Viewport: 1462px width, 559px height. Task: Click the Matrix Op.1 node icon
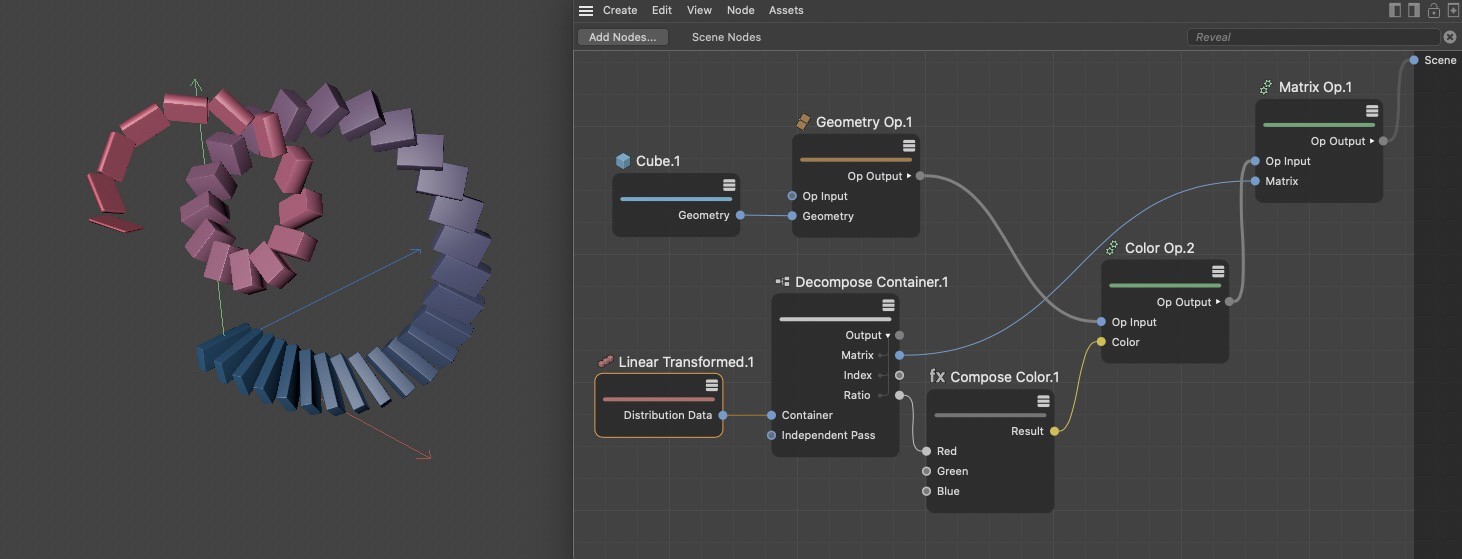click(x=1266, y=87)
